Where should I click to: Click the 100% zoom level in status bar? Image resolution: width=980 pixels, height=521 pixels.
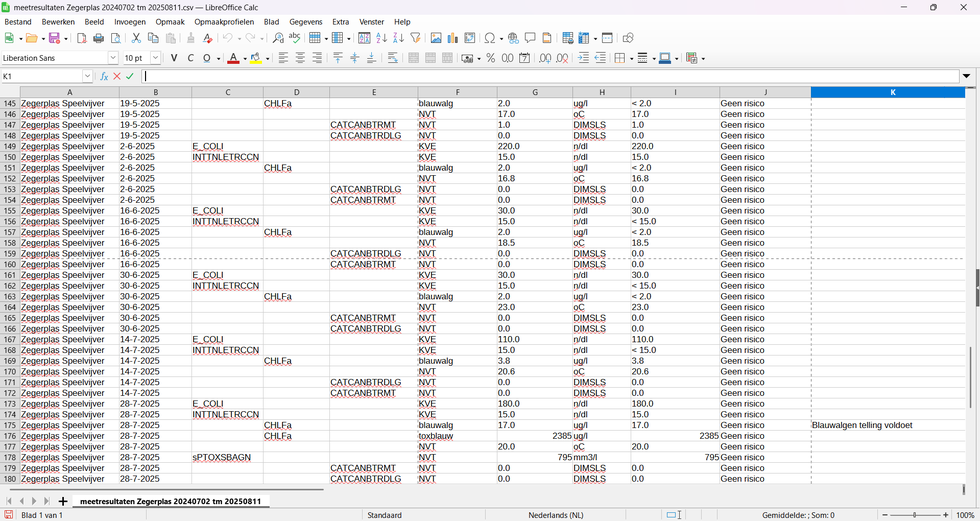tap(966, 515)
